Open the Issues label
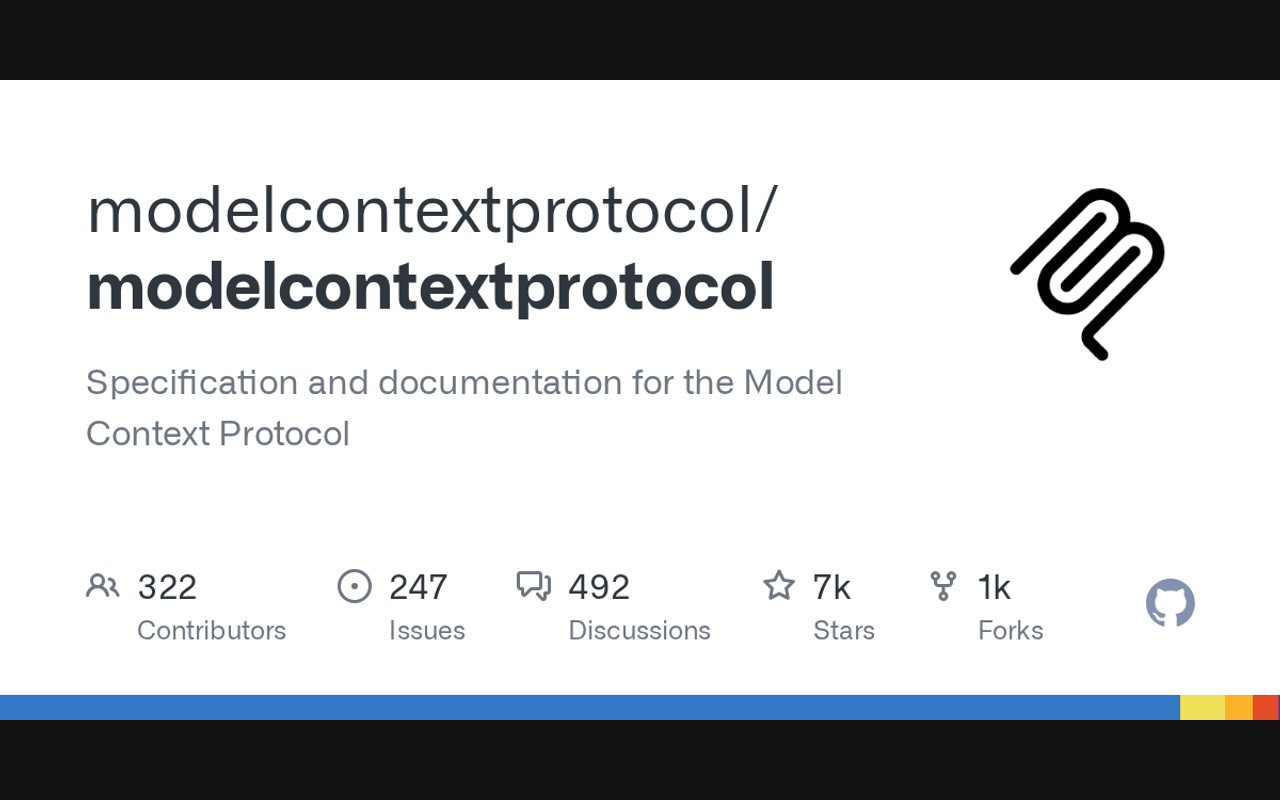Image resolution: width=1280 pixels, height=800 pixels. pyautogui.click(x=427, y=631)
